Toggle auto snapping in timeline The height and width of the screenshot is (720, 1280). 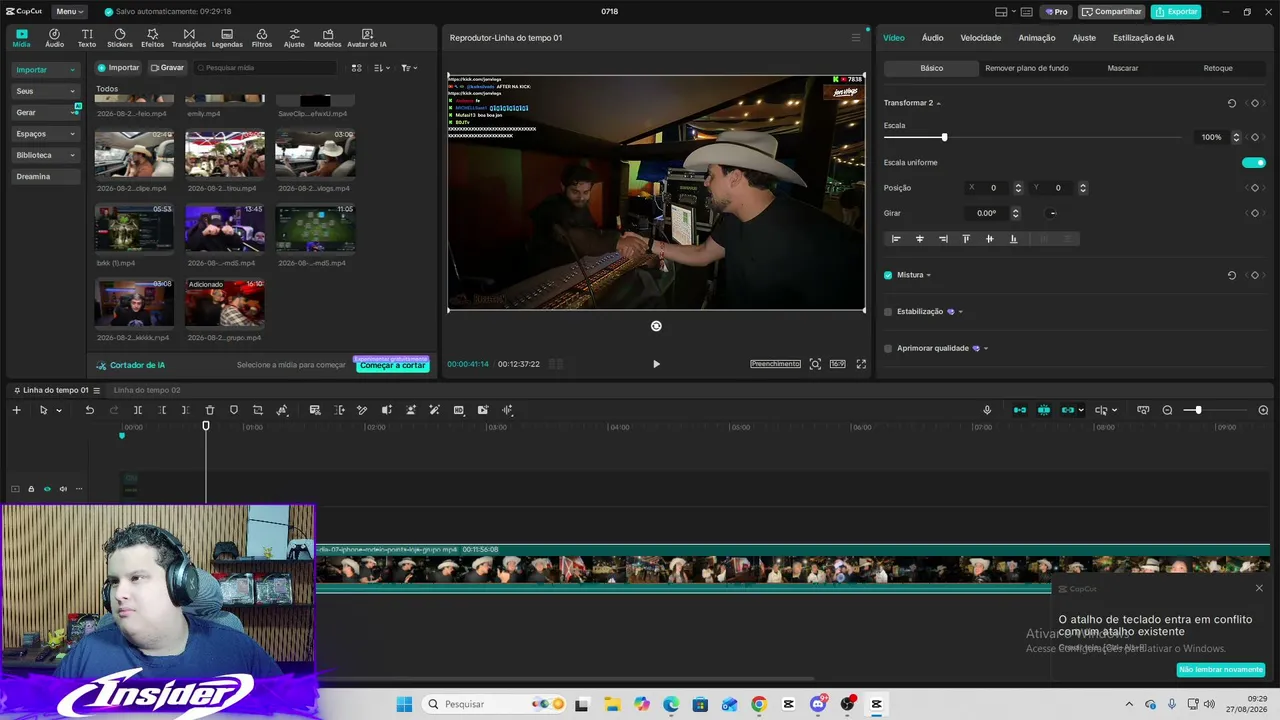1044,410
